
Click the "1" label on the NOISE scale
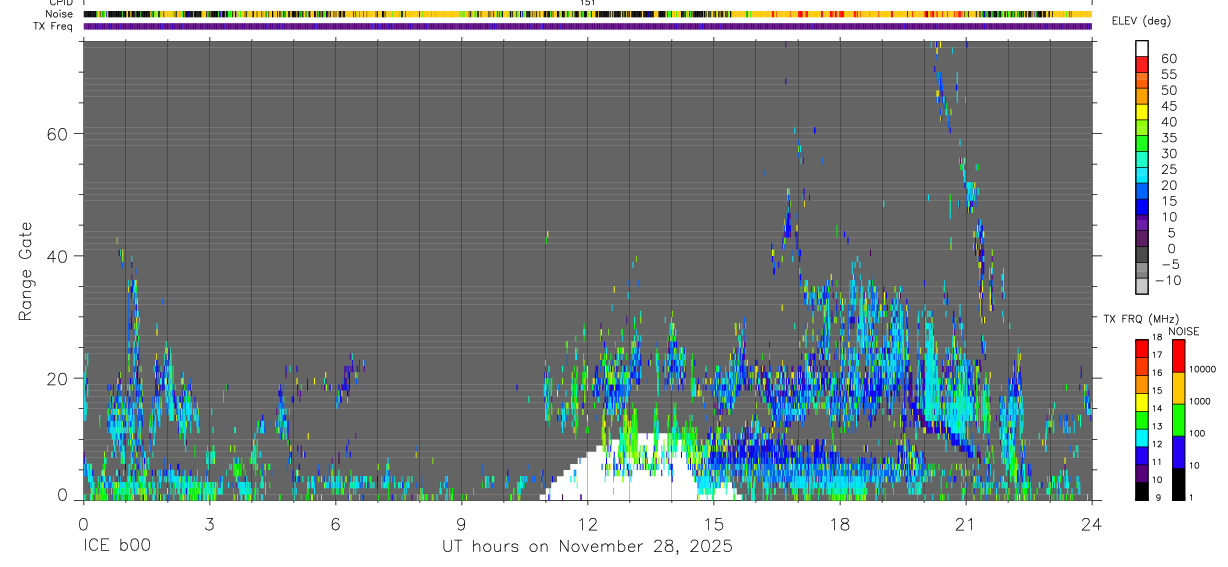[x=1190, y=497]
